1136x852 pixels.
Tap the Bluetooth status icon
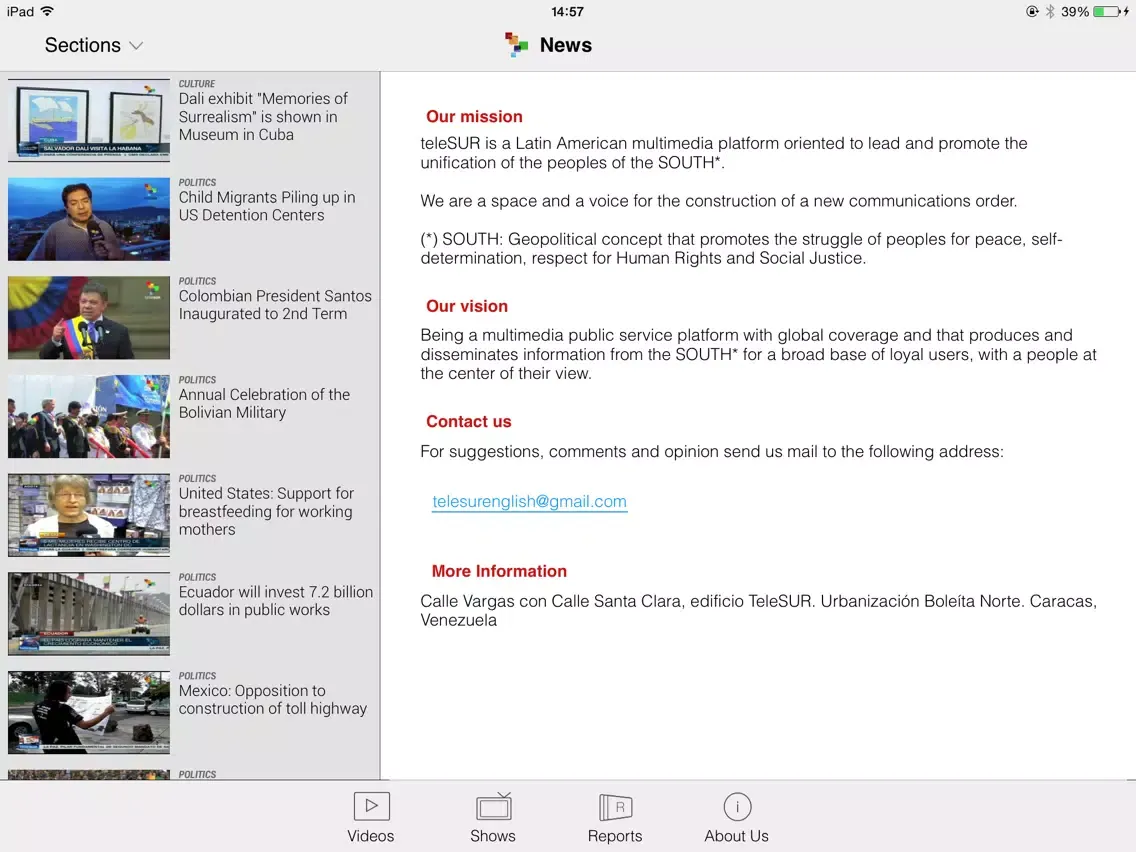coord(1049,12)
